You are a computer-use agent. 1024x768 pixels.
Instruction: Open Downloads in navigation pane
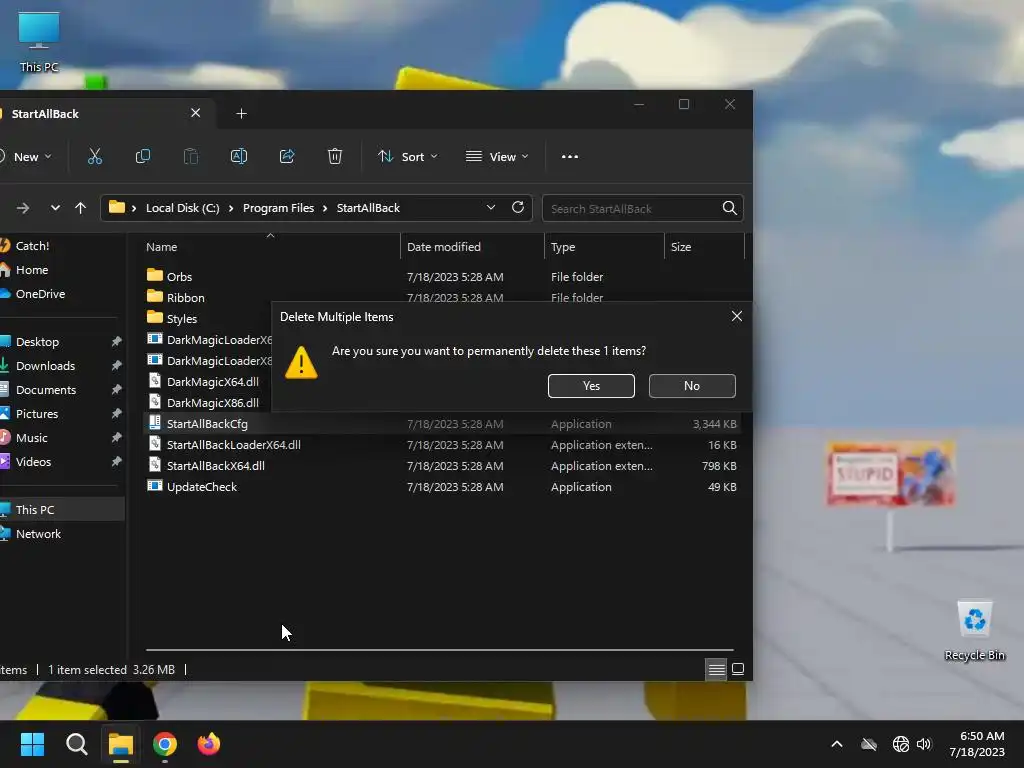[x=61, y=366]
